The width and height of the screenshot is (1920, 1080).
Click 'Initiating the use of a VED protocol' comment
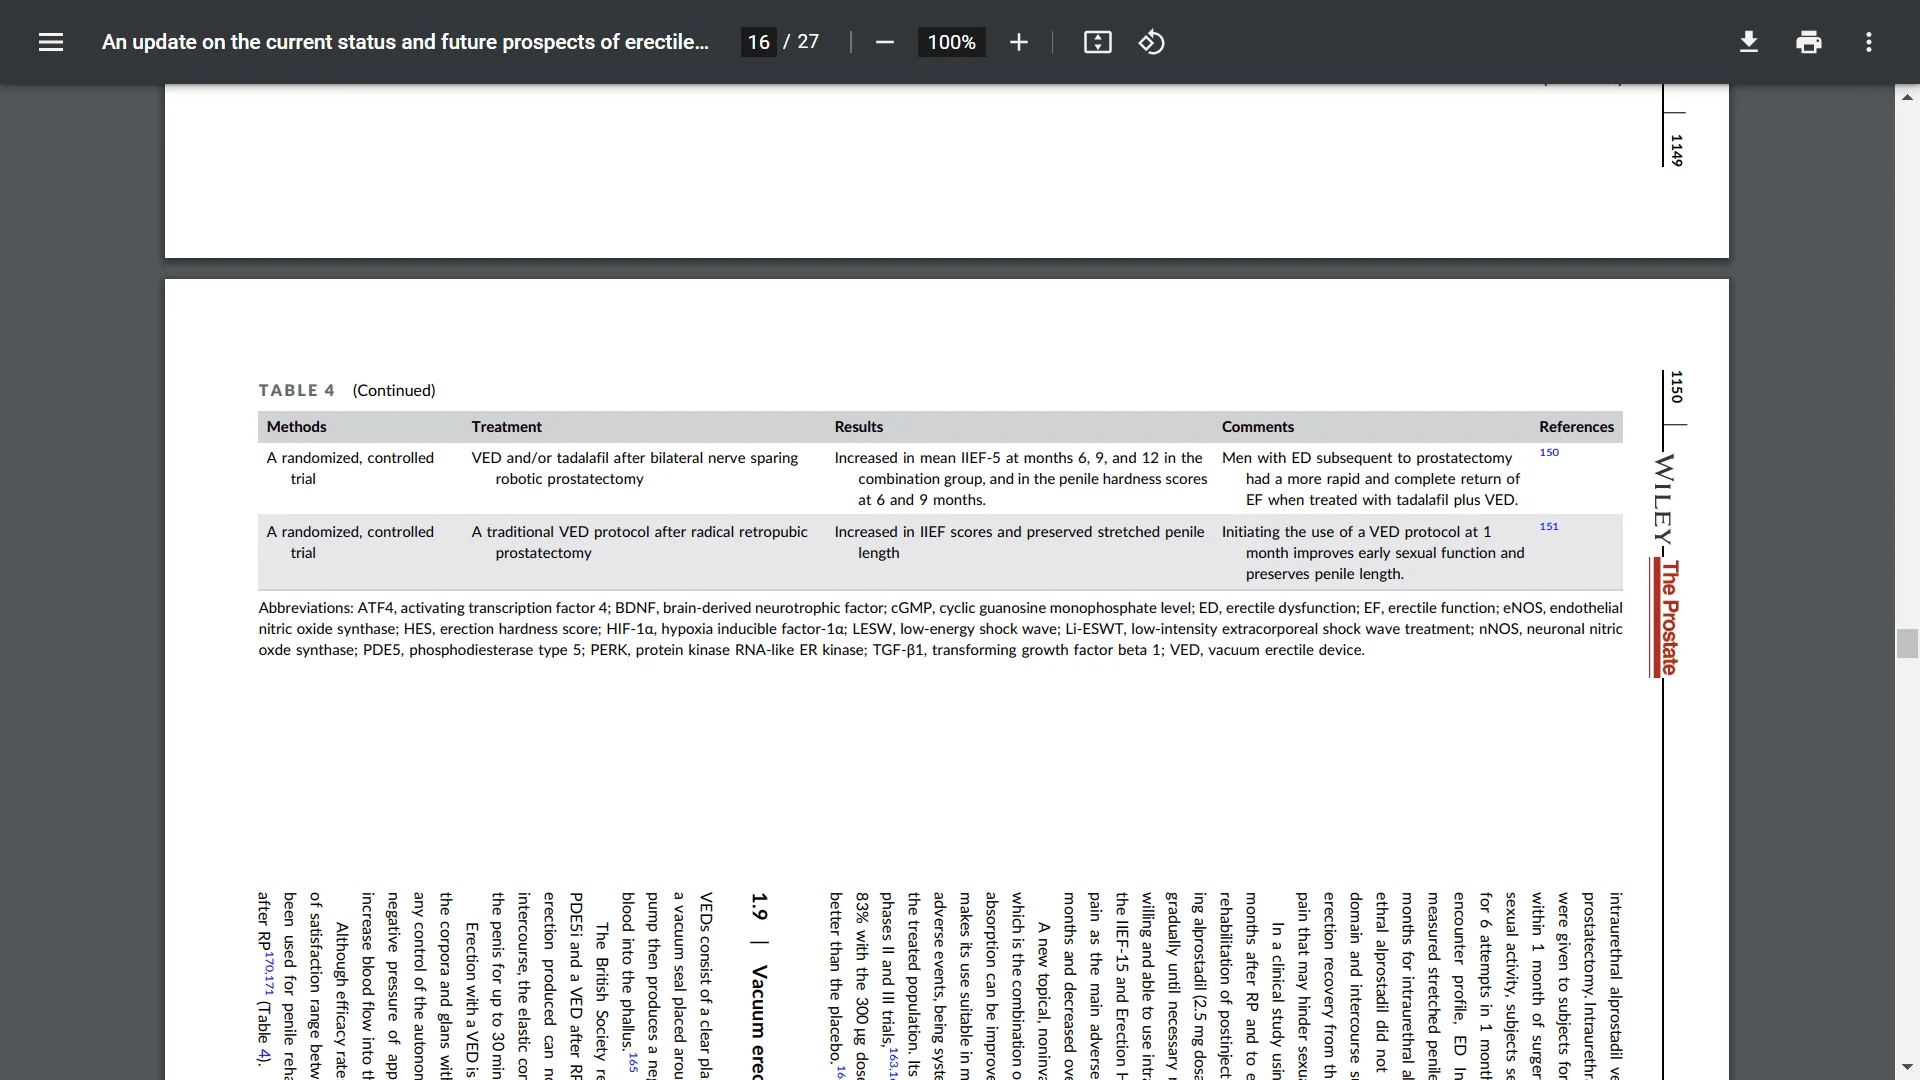click(1373, 553)
